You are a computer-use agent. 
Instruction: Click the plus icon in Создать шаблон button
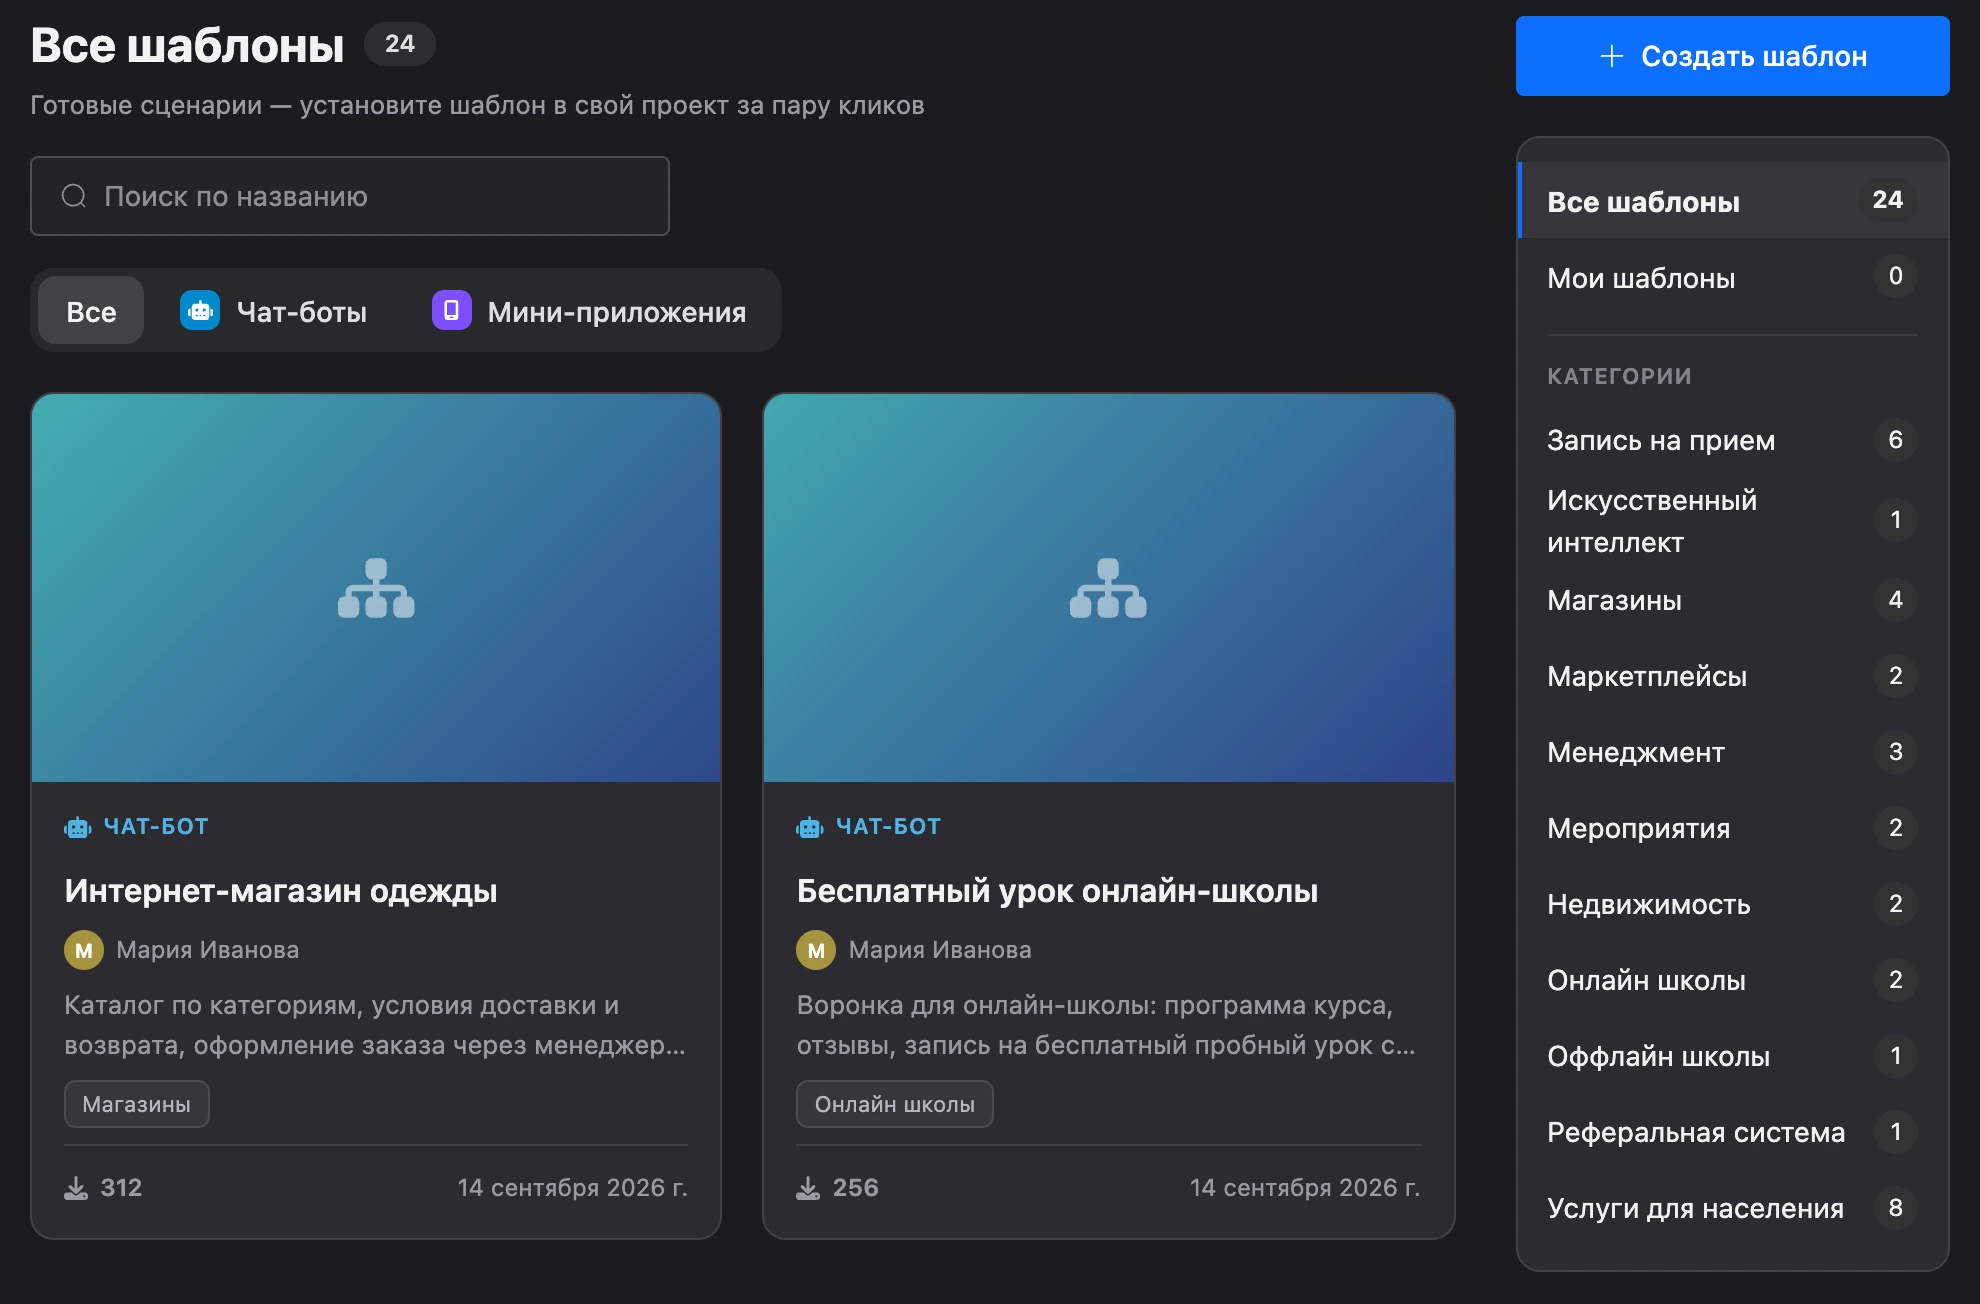click(x=1611, y=56)
